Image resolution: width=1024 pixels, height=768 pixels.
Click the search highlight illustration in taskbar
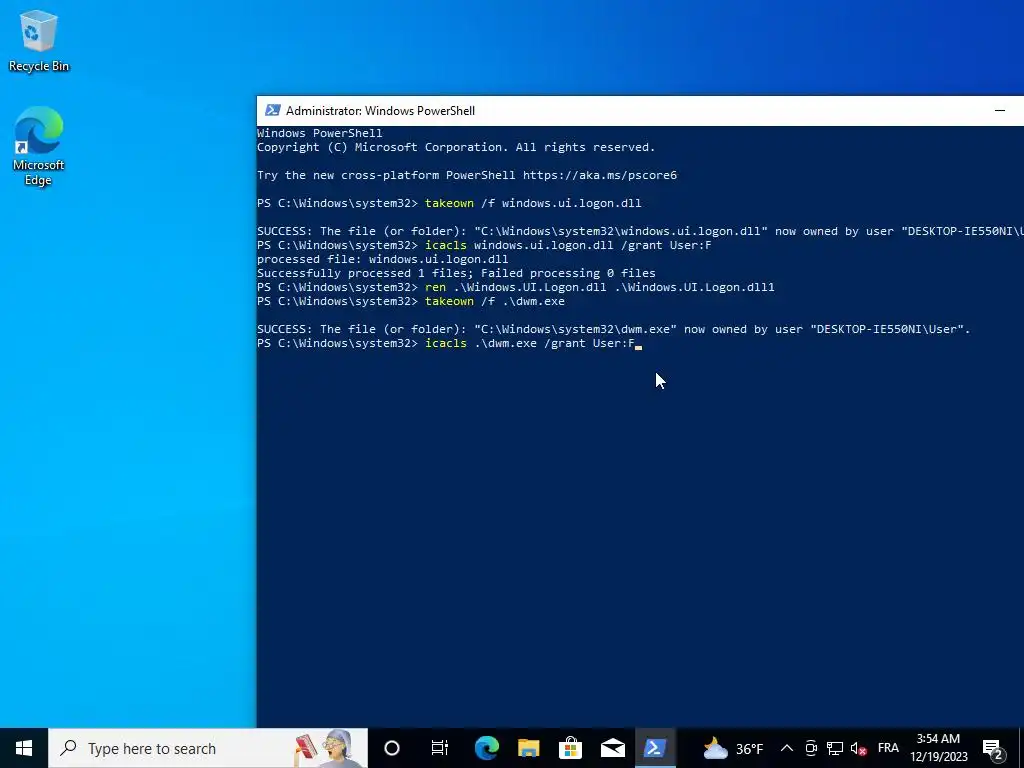coord(325,748)
